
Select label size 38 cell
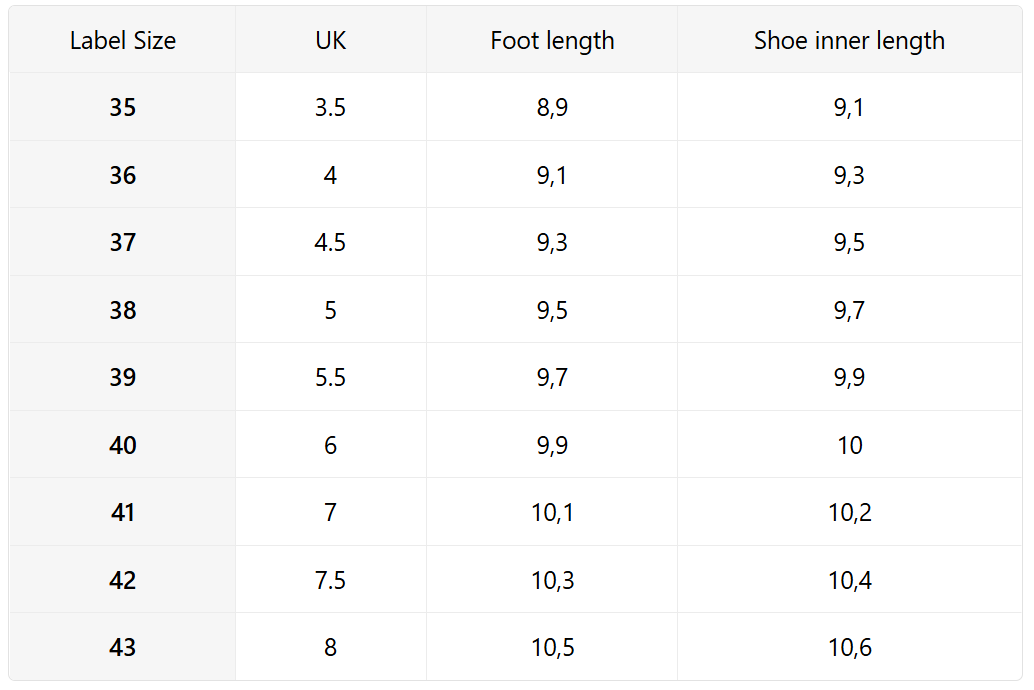coord(123,311)
